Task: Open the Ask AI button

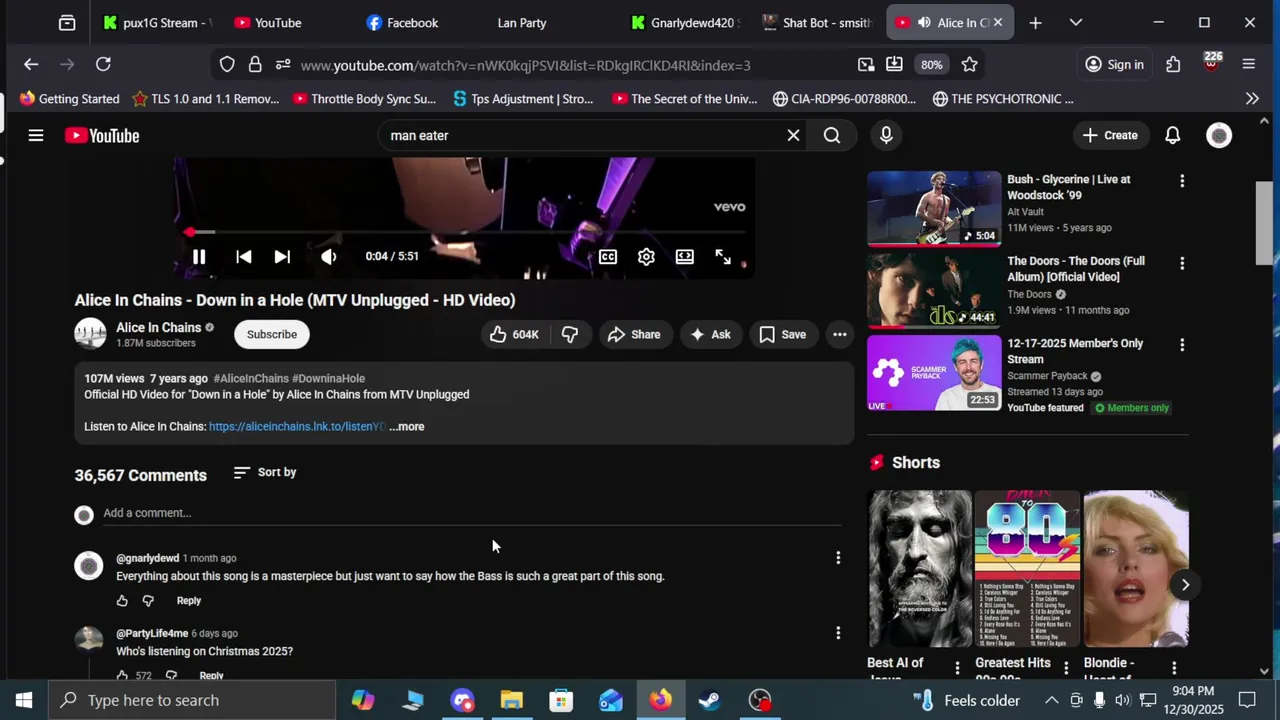Action: (711, 335)
